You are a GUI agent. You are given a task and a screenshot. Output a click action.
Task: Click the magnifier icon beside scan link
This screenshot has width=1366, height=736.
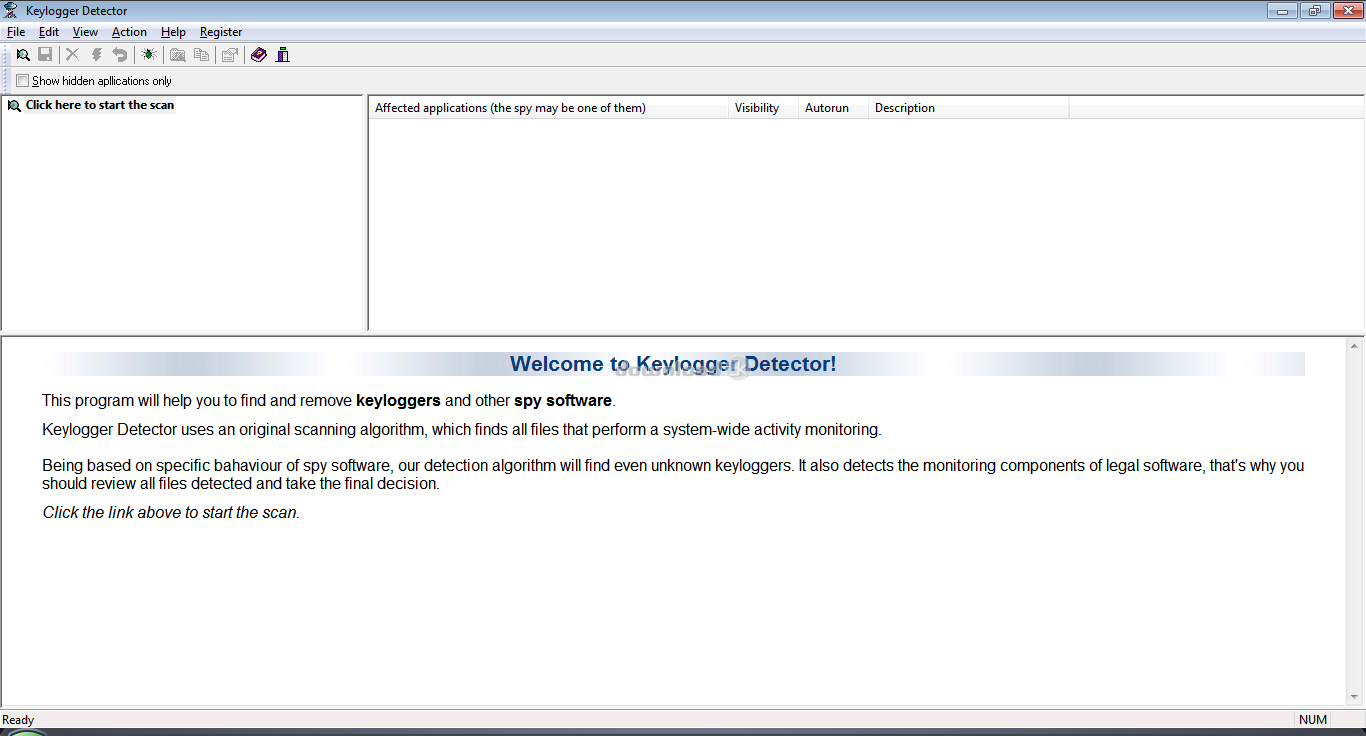(x=14, y=105)
